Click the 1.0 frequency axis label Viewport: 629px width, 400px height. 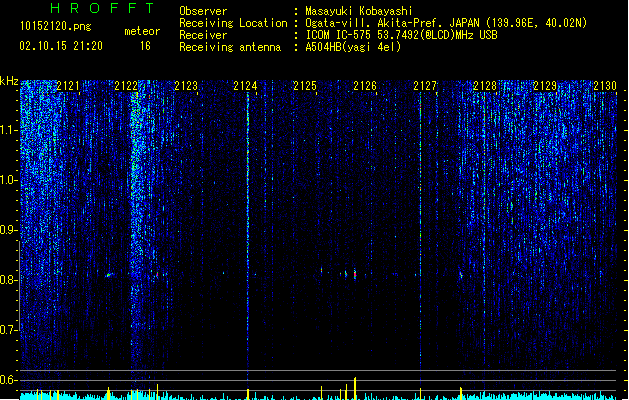pos(9,180)
